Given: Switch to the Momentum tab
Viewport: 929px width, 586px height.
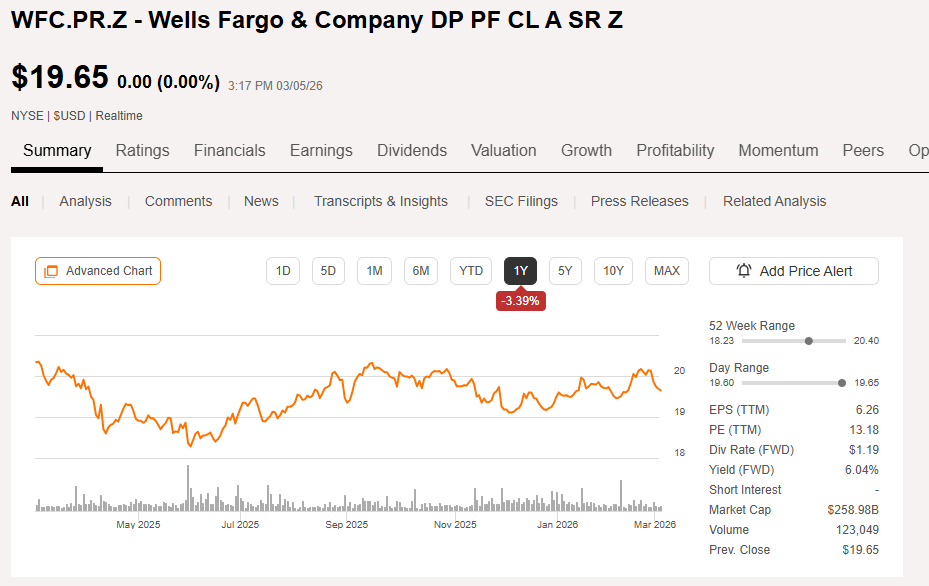Looking at the screenshot, I should (778, 150).
